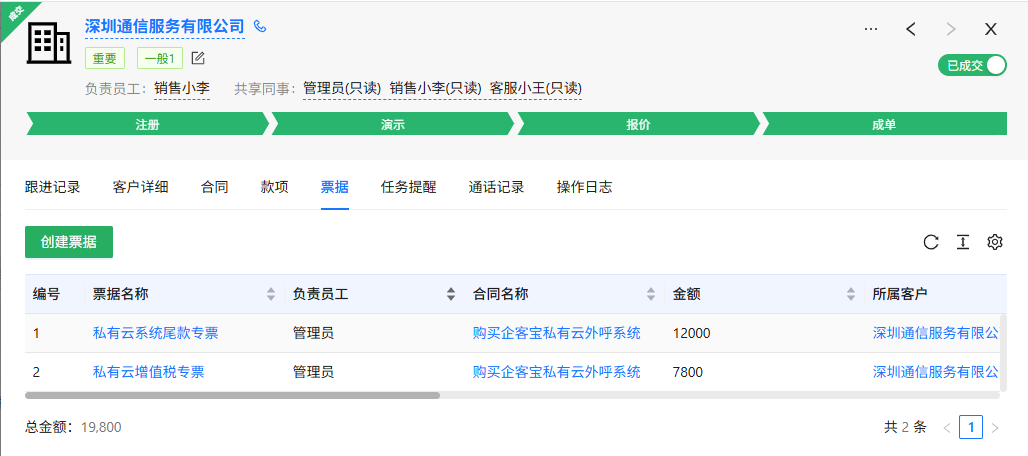Switch to the 合同 tab
Viewport: 1028px width, 456px height.
[x=215, y=187]
